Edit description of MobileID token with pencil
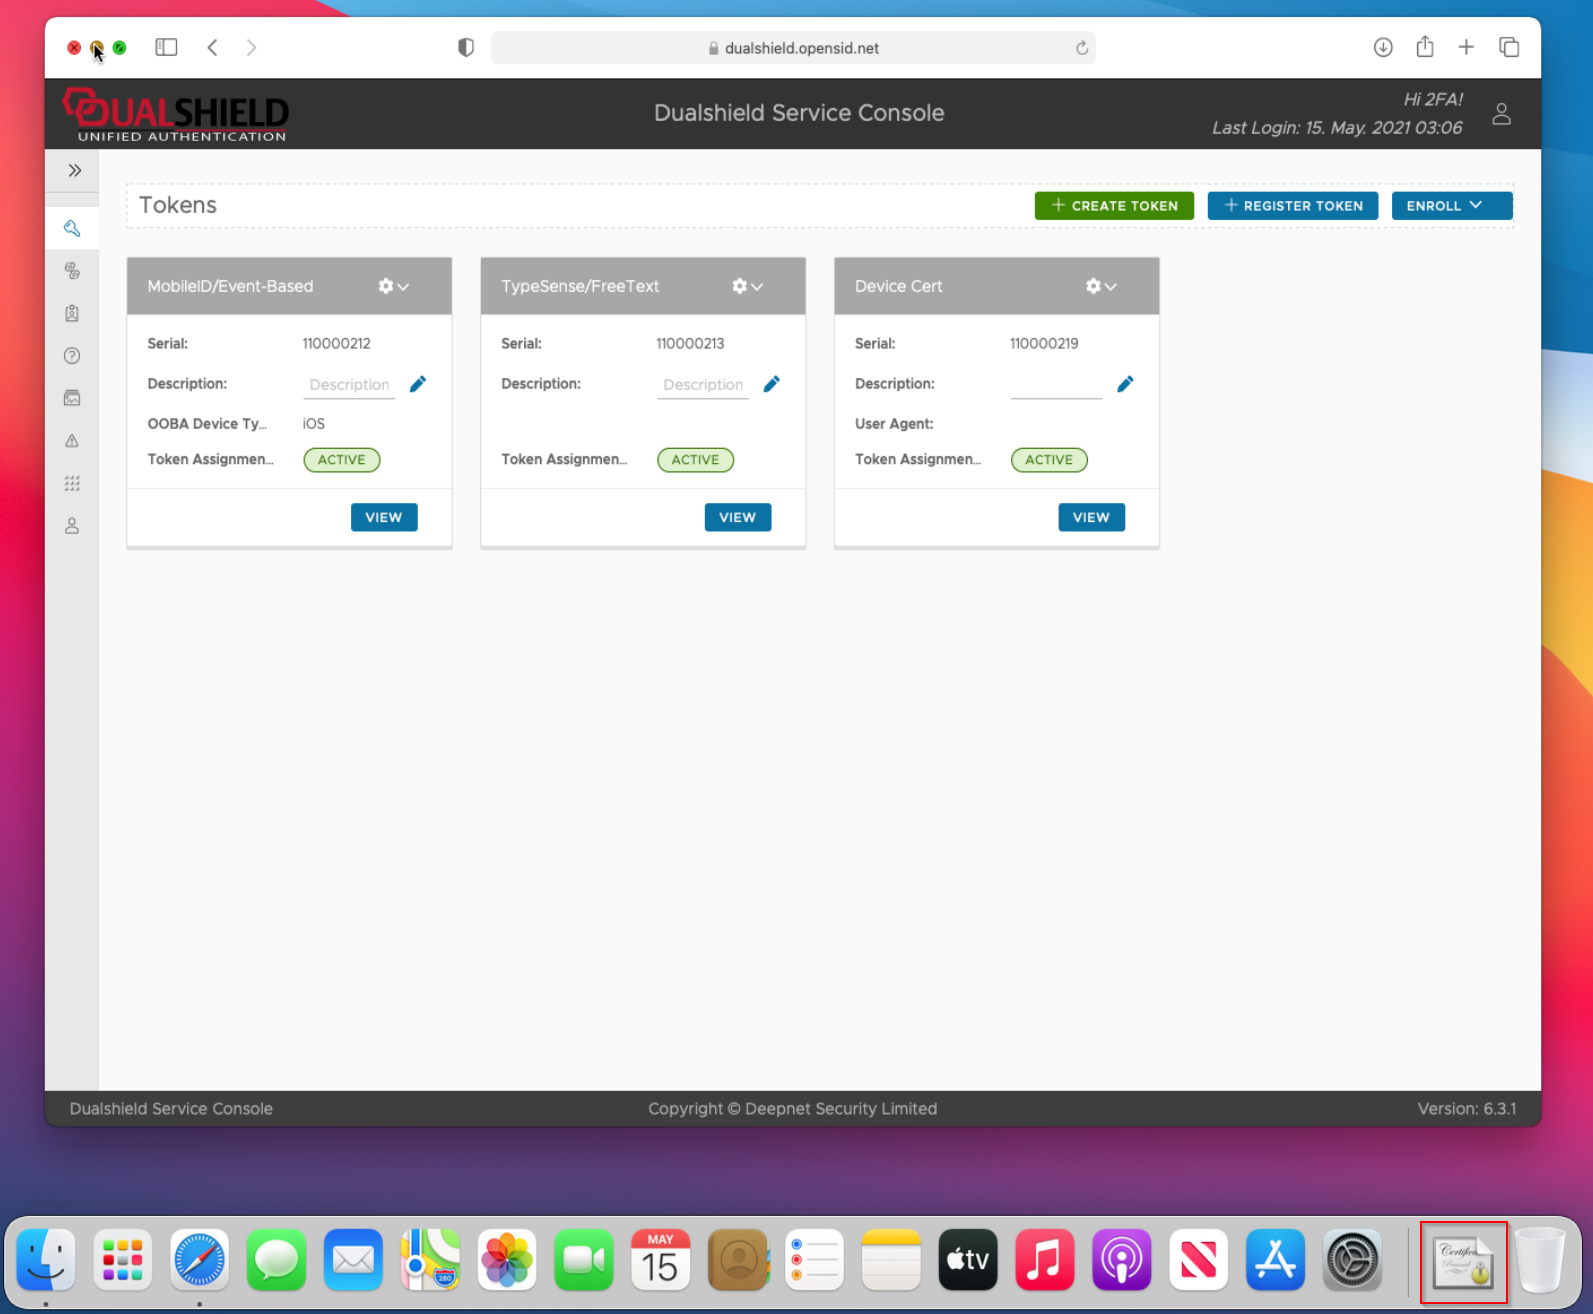Screen dimensions: 1593x1314 pos(418,384)
